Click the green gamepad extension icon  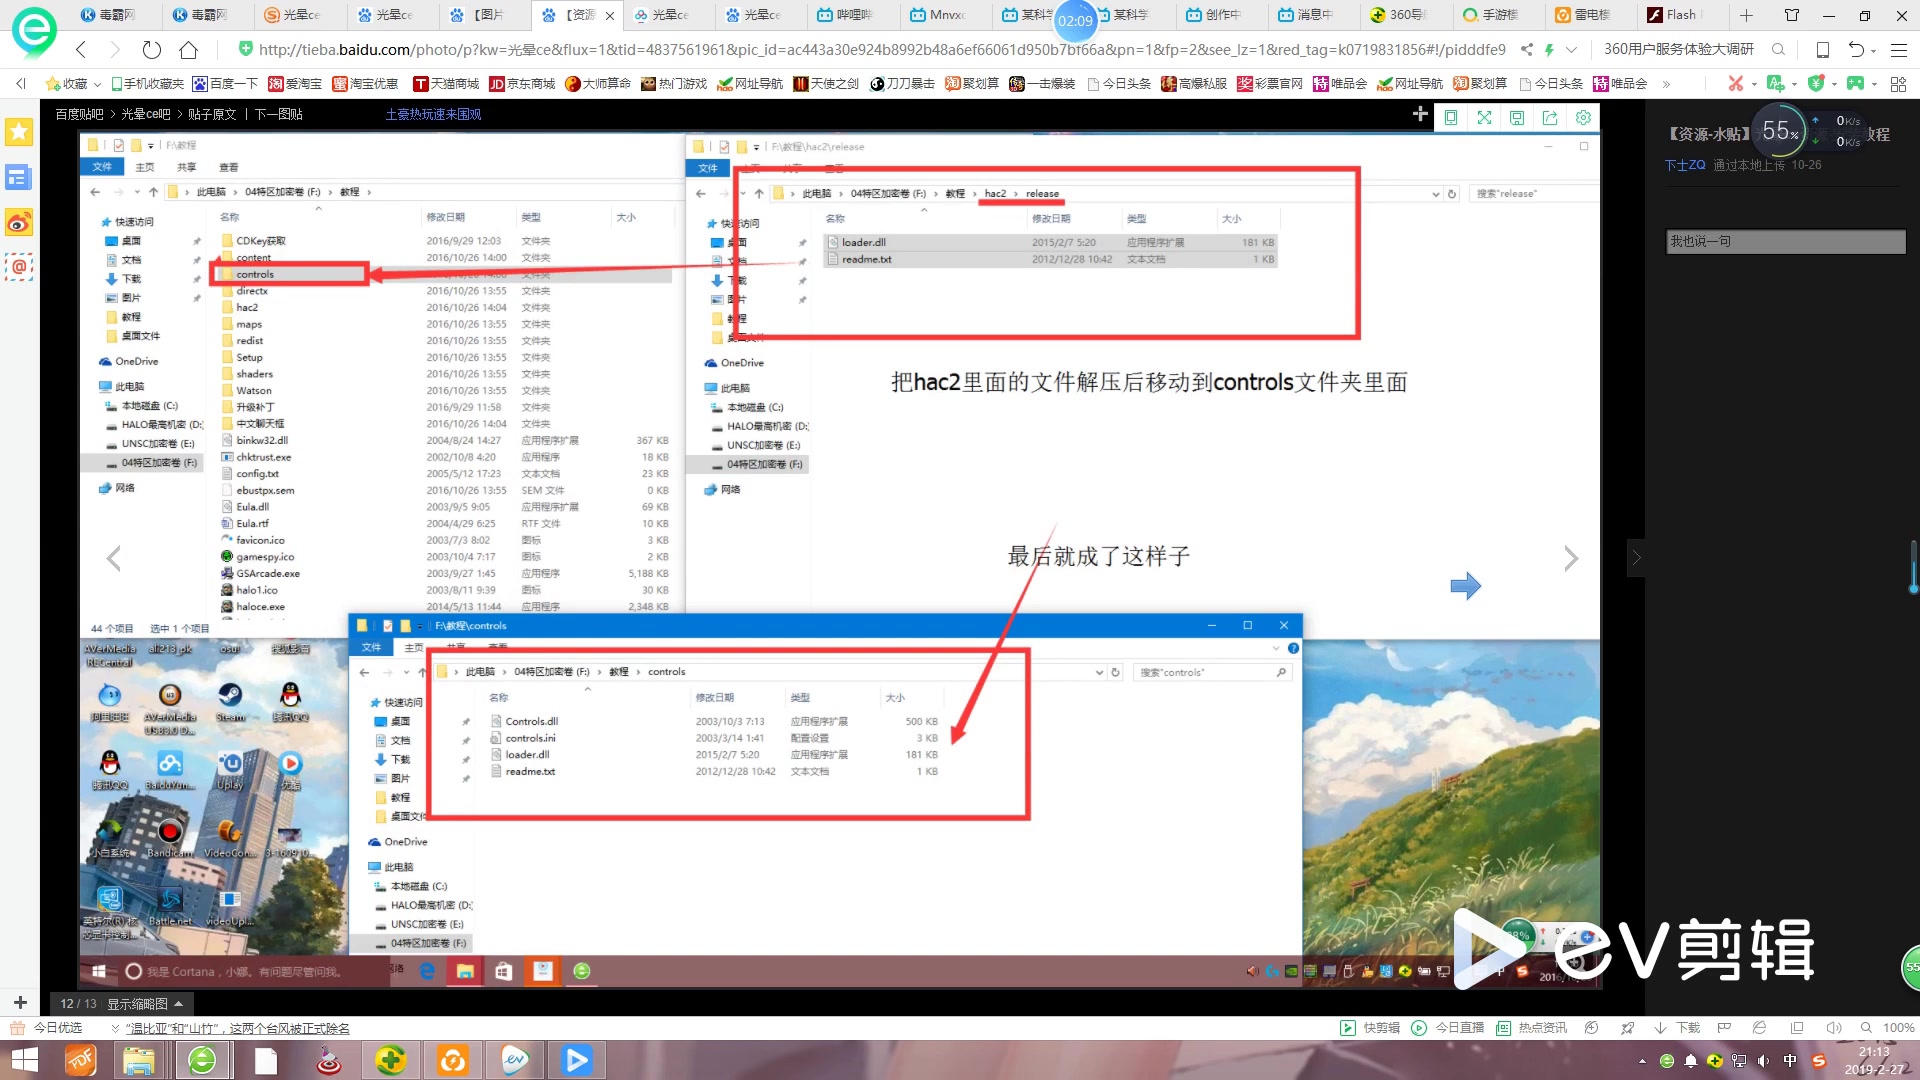pos(1855,84)
